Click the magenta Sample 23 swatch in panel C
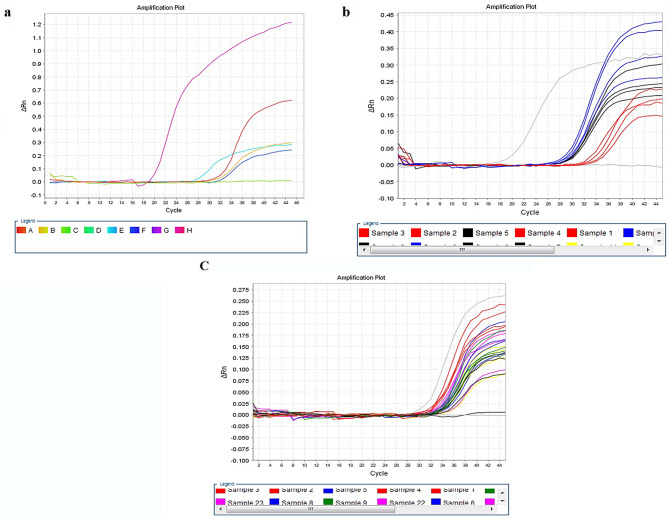Image resolution: width=669 pixels, height=519 pixels. pyautogui.click(x=221, y=502)
